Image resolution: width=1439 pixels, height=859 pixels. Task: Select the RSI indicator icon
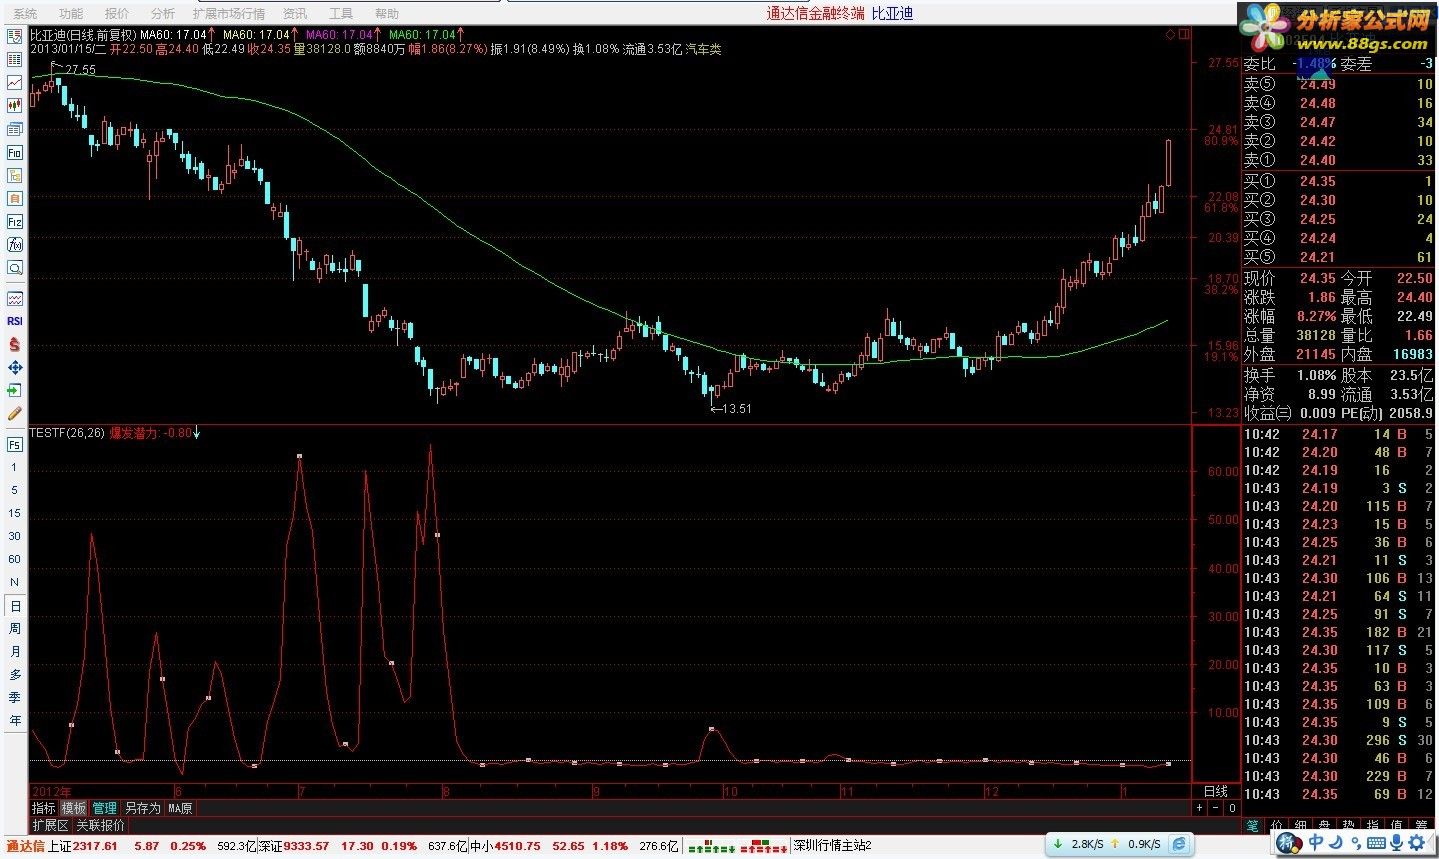[15, 321]
